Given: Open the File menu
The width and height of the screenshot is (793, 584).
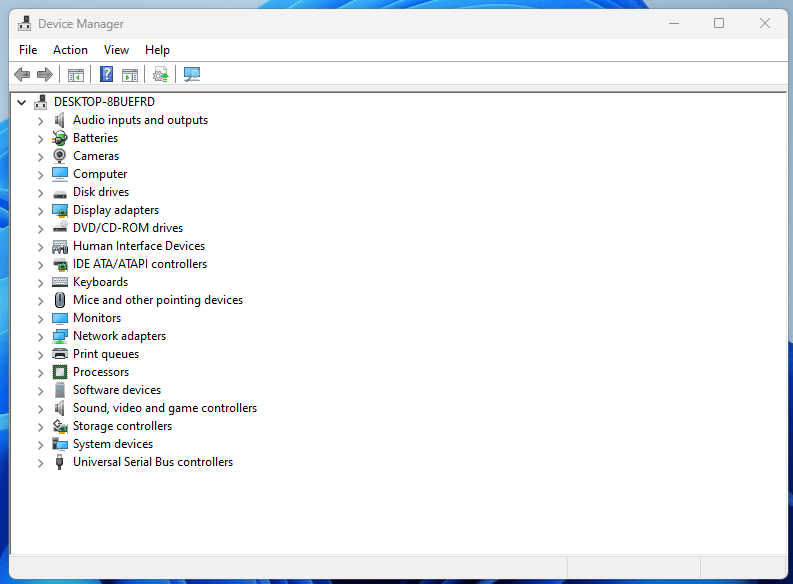Looking at the screenshot, I should pos(28,50).
